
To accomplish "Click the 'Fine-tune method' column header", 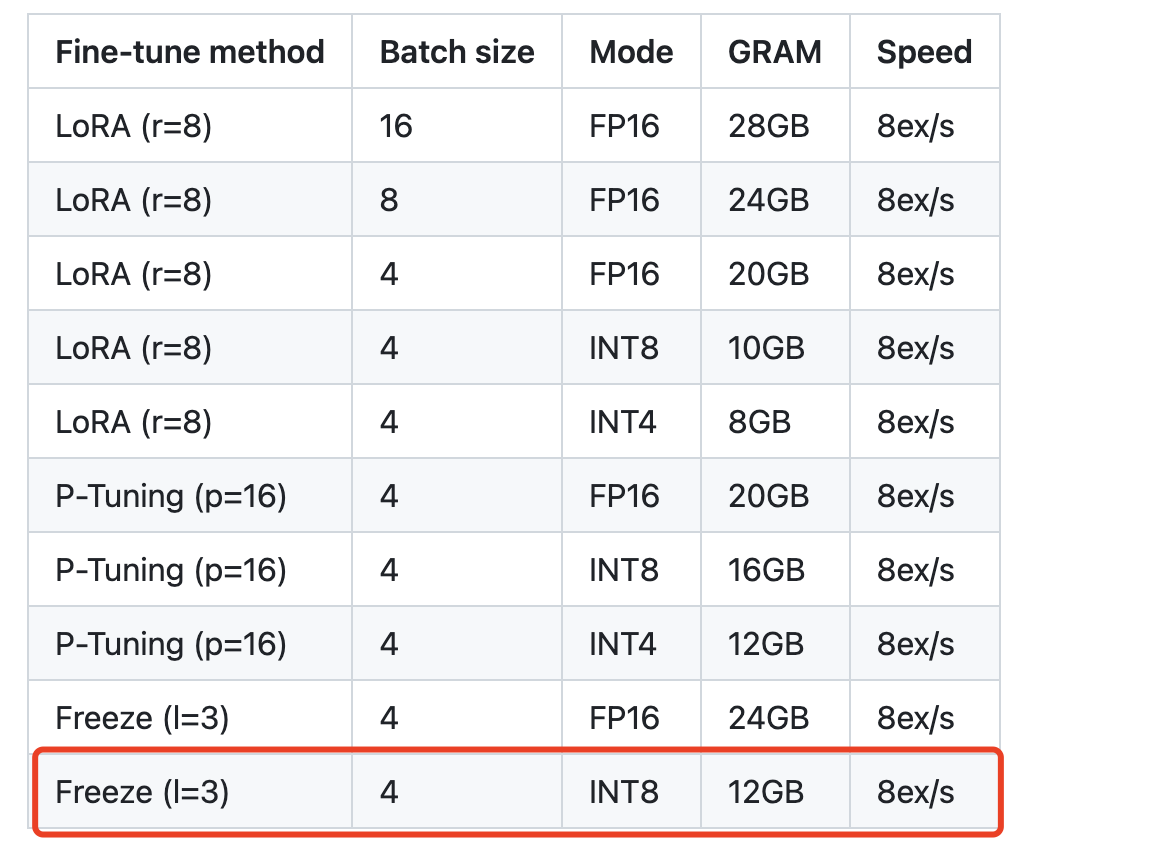I will (190, 52).
